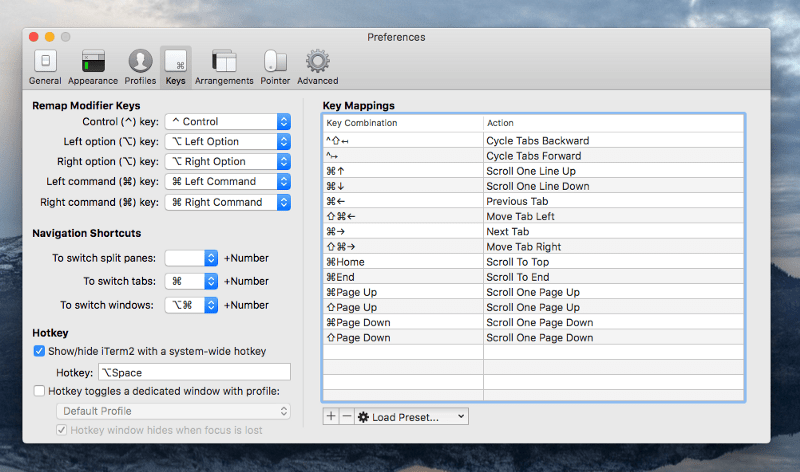
Task: Open the Right command key remap dropdown
Action: pyautogui.click(x=228, y=202)
